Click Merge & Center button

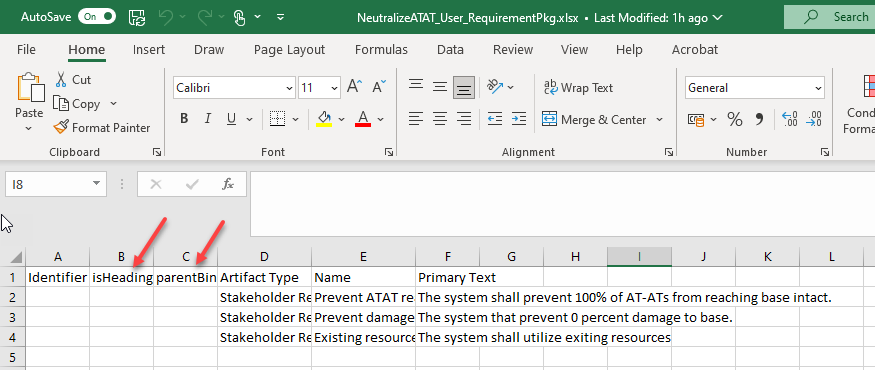(x=594, y=119)
